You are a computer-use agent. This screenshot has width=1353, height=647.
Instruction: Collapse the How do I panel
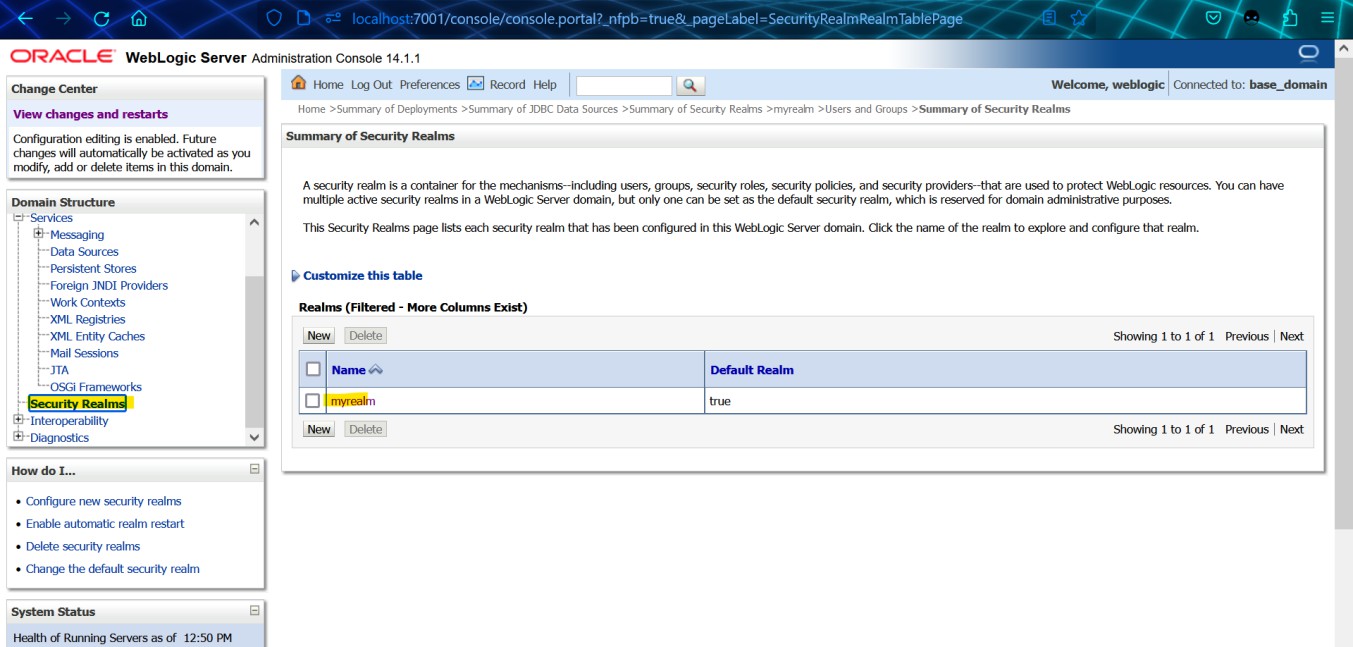pyautogui.click(x=254, y=469)
